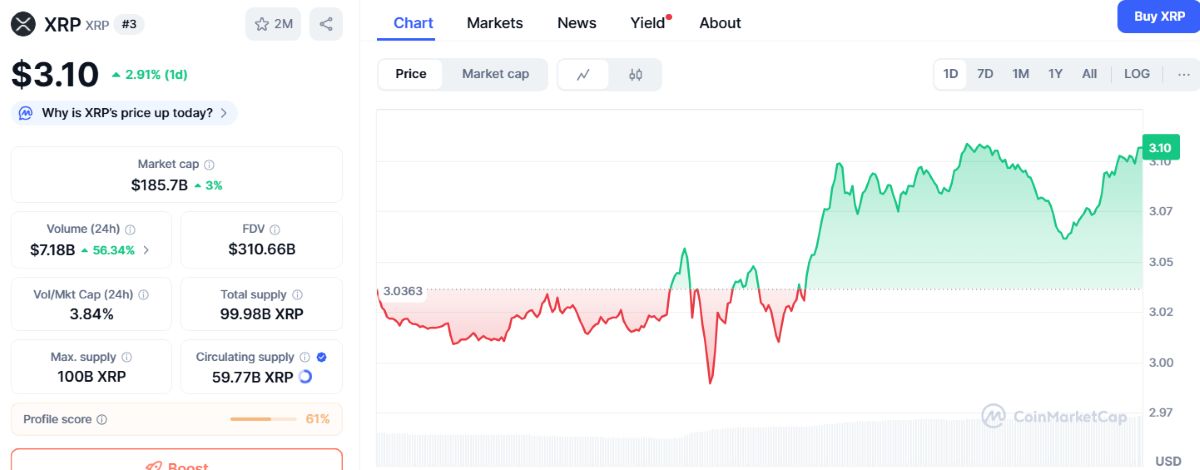
Task: Add XRP to watchlist via star button
Action: pyautogui.click(x=273, y=24)
